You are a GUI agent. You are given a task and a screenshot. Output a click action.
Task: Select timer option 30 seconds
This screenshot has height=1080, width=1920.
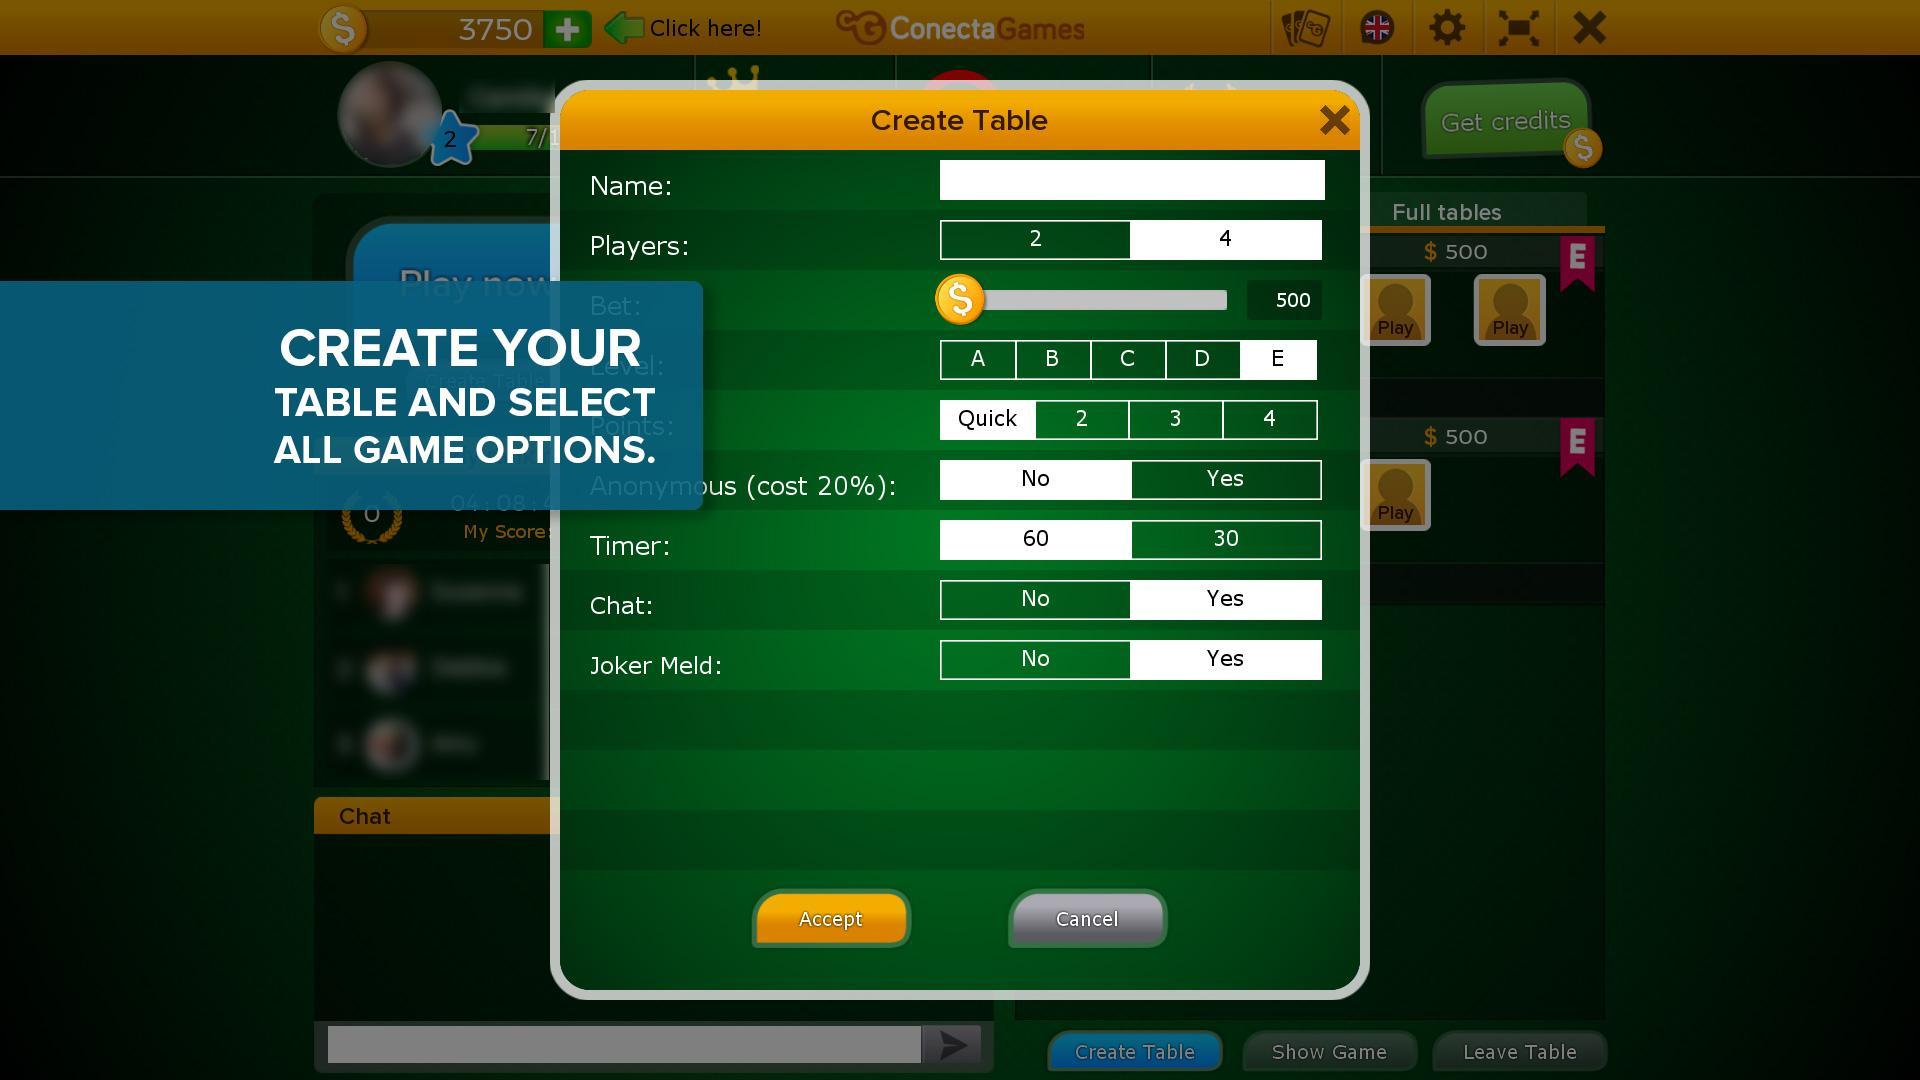(1226, 538)
